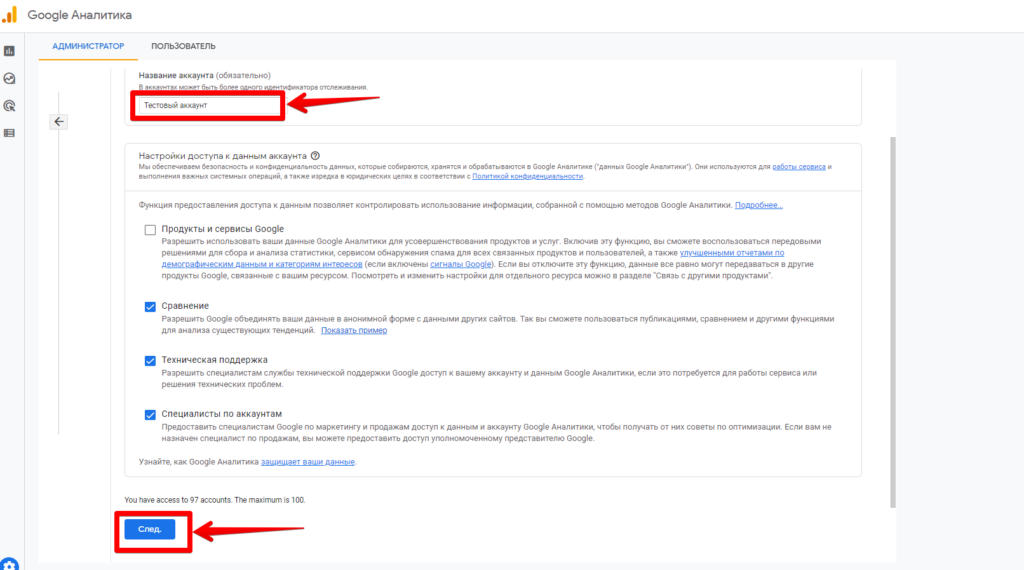
Task: Open the улучшенными отчетами по link
Action: 732,253
